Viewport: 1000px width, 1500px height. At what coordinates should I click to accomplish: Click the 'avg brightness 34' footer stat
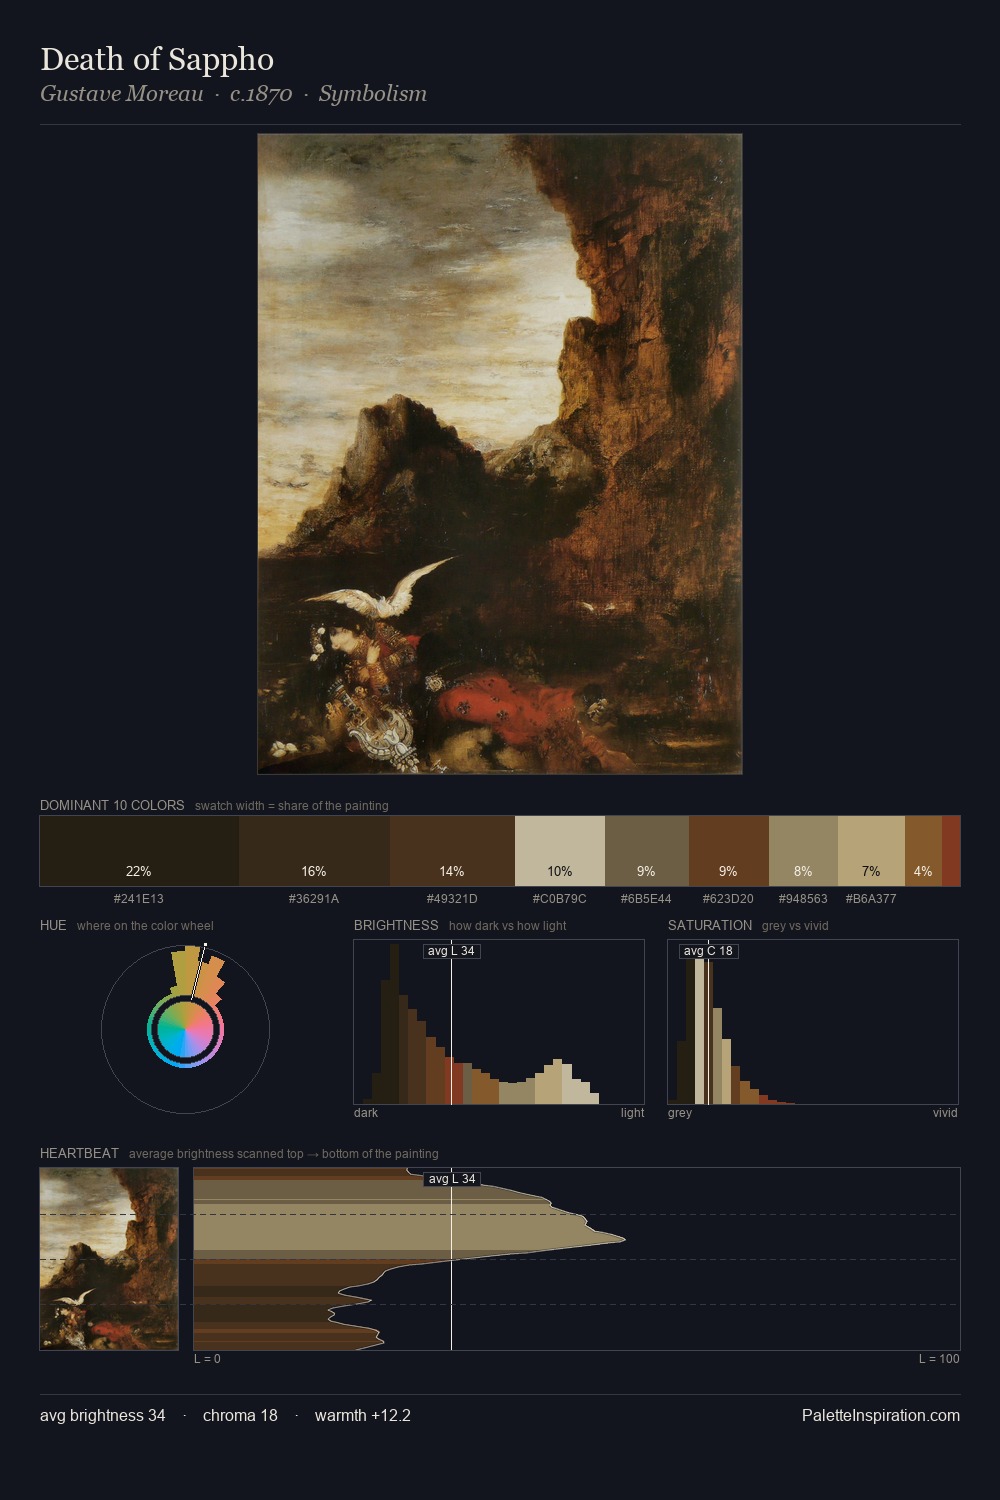(x=103, y=1415)
